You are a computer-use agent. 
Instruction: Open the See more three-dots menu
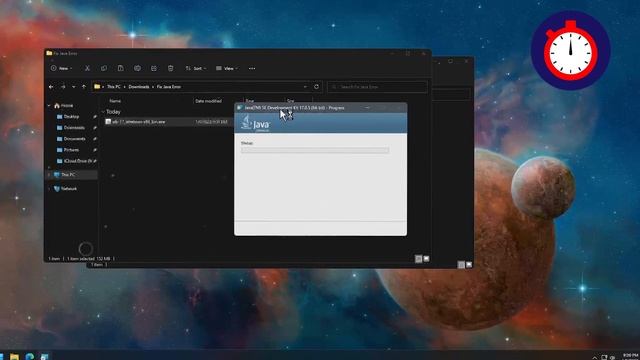click(x=252, y=69)
